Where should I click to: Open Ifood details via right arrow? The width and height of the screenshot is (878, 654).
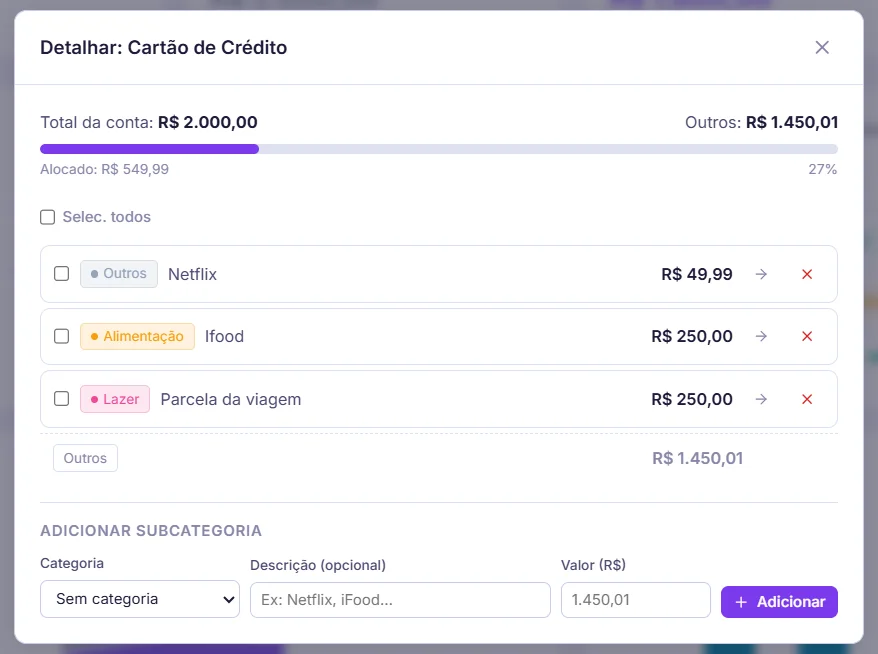coord(761,336)
